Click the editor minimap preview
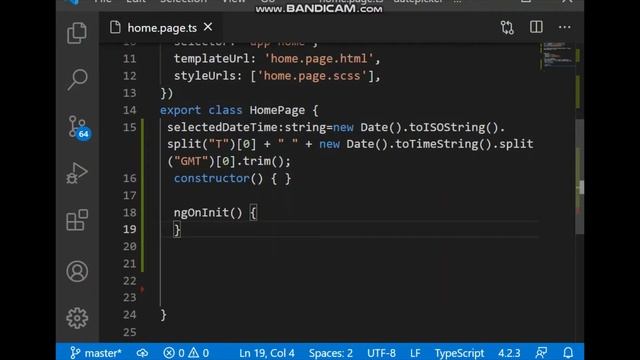Viewport: 640px width, 360px height. click(557, 55)
